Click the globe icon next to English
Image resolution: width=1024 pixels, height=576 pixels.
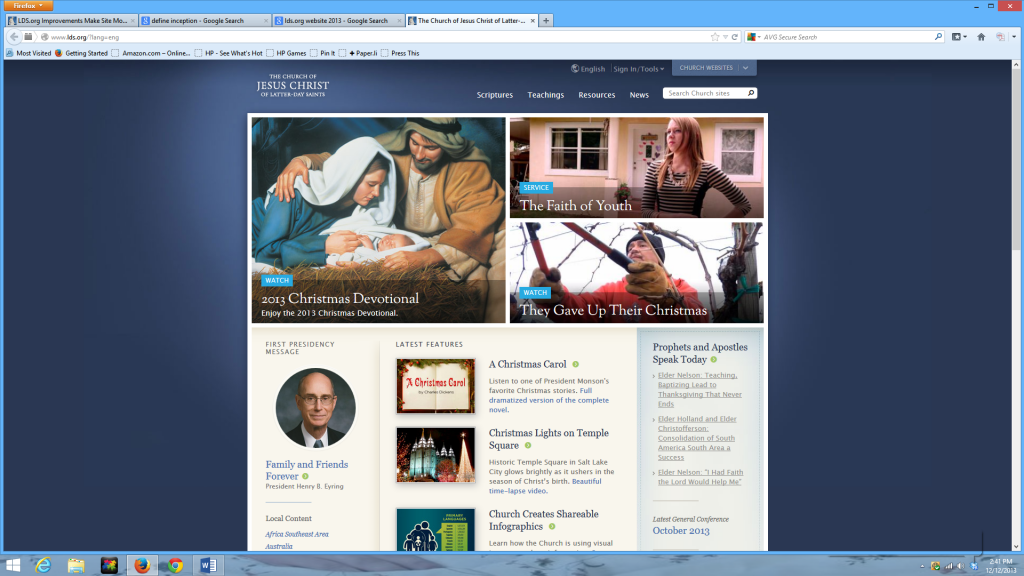(x=575, y=69)
